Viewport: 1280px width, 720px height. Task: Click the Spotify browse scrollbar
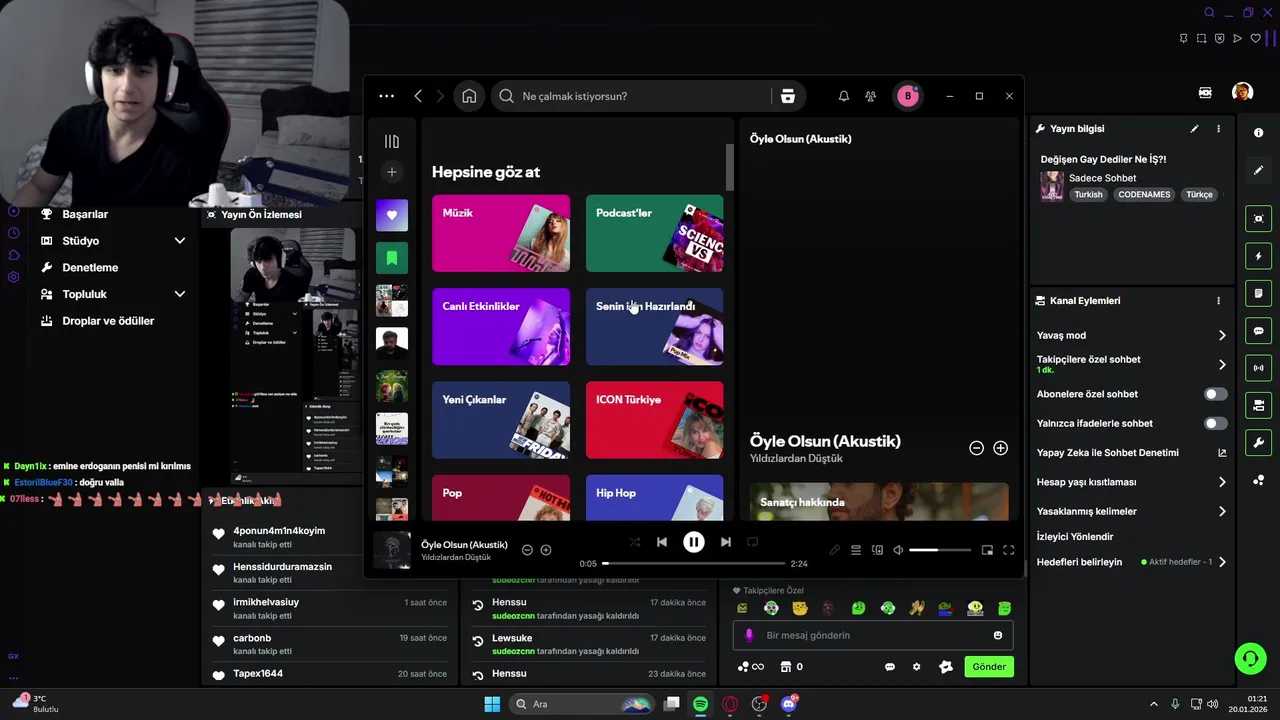click(730, 168)
